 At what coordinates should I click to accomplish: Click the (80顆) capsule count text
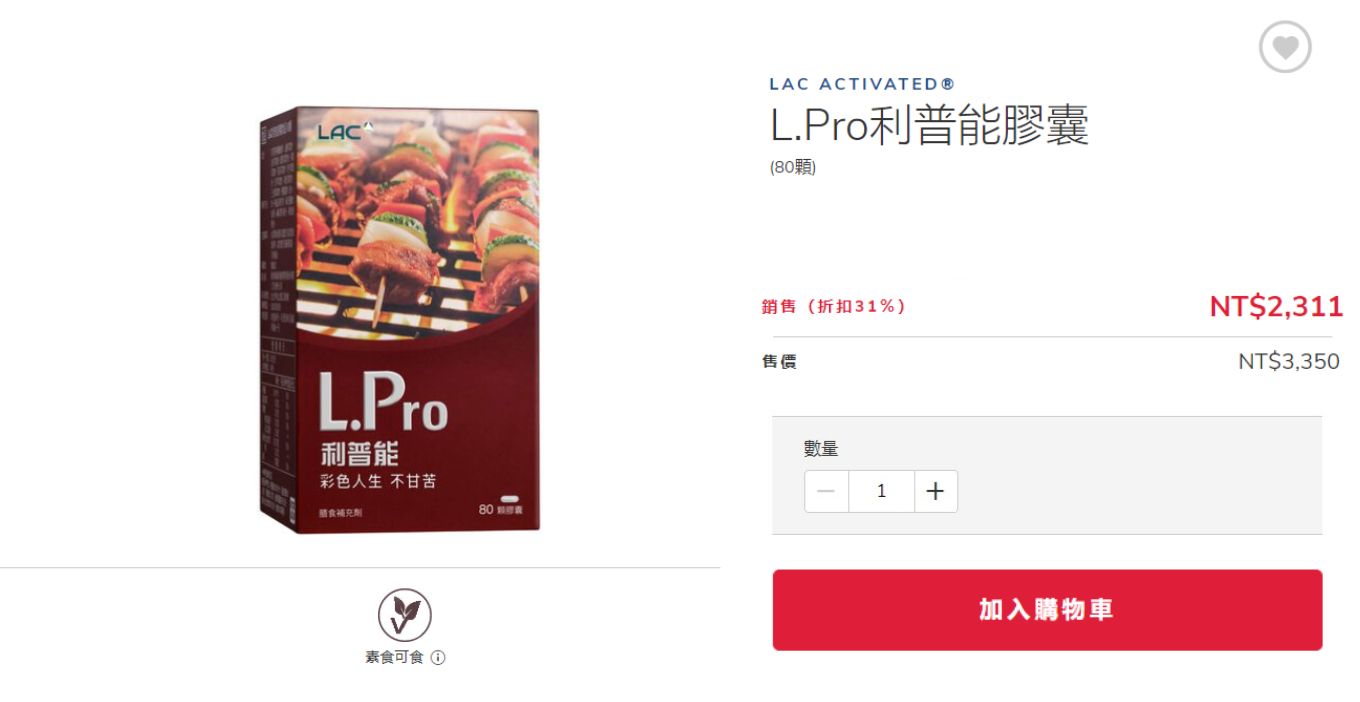793,167
